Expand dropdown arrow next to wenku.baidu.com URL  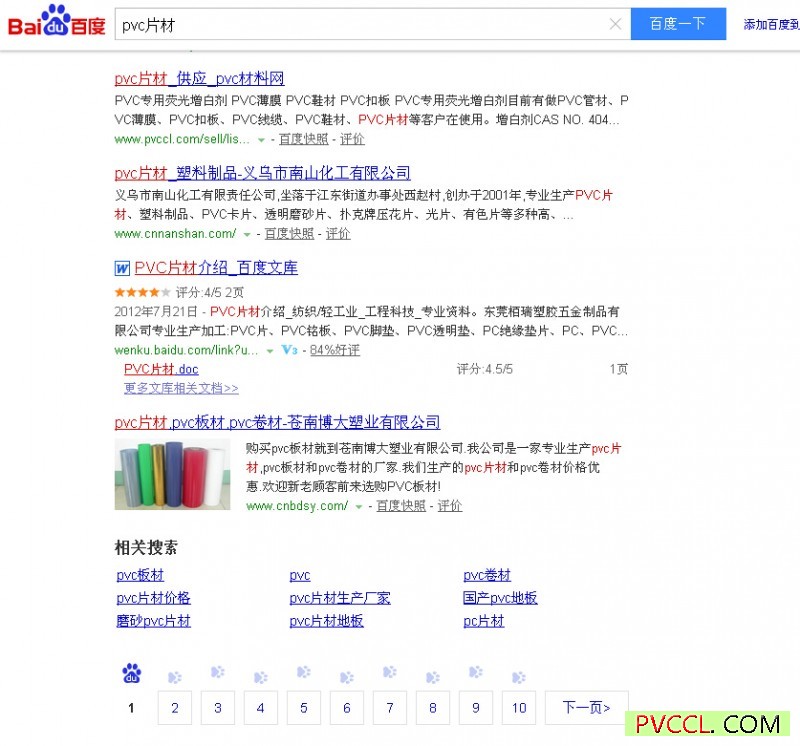click(x=270, y=351)
